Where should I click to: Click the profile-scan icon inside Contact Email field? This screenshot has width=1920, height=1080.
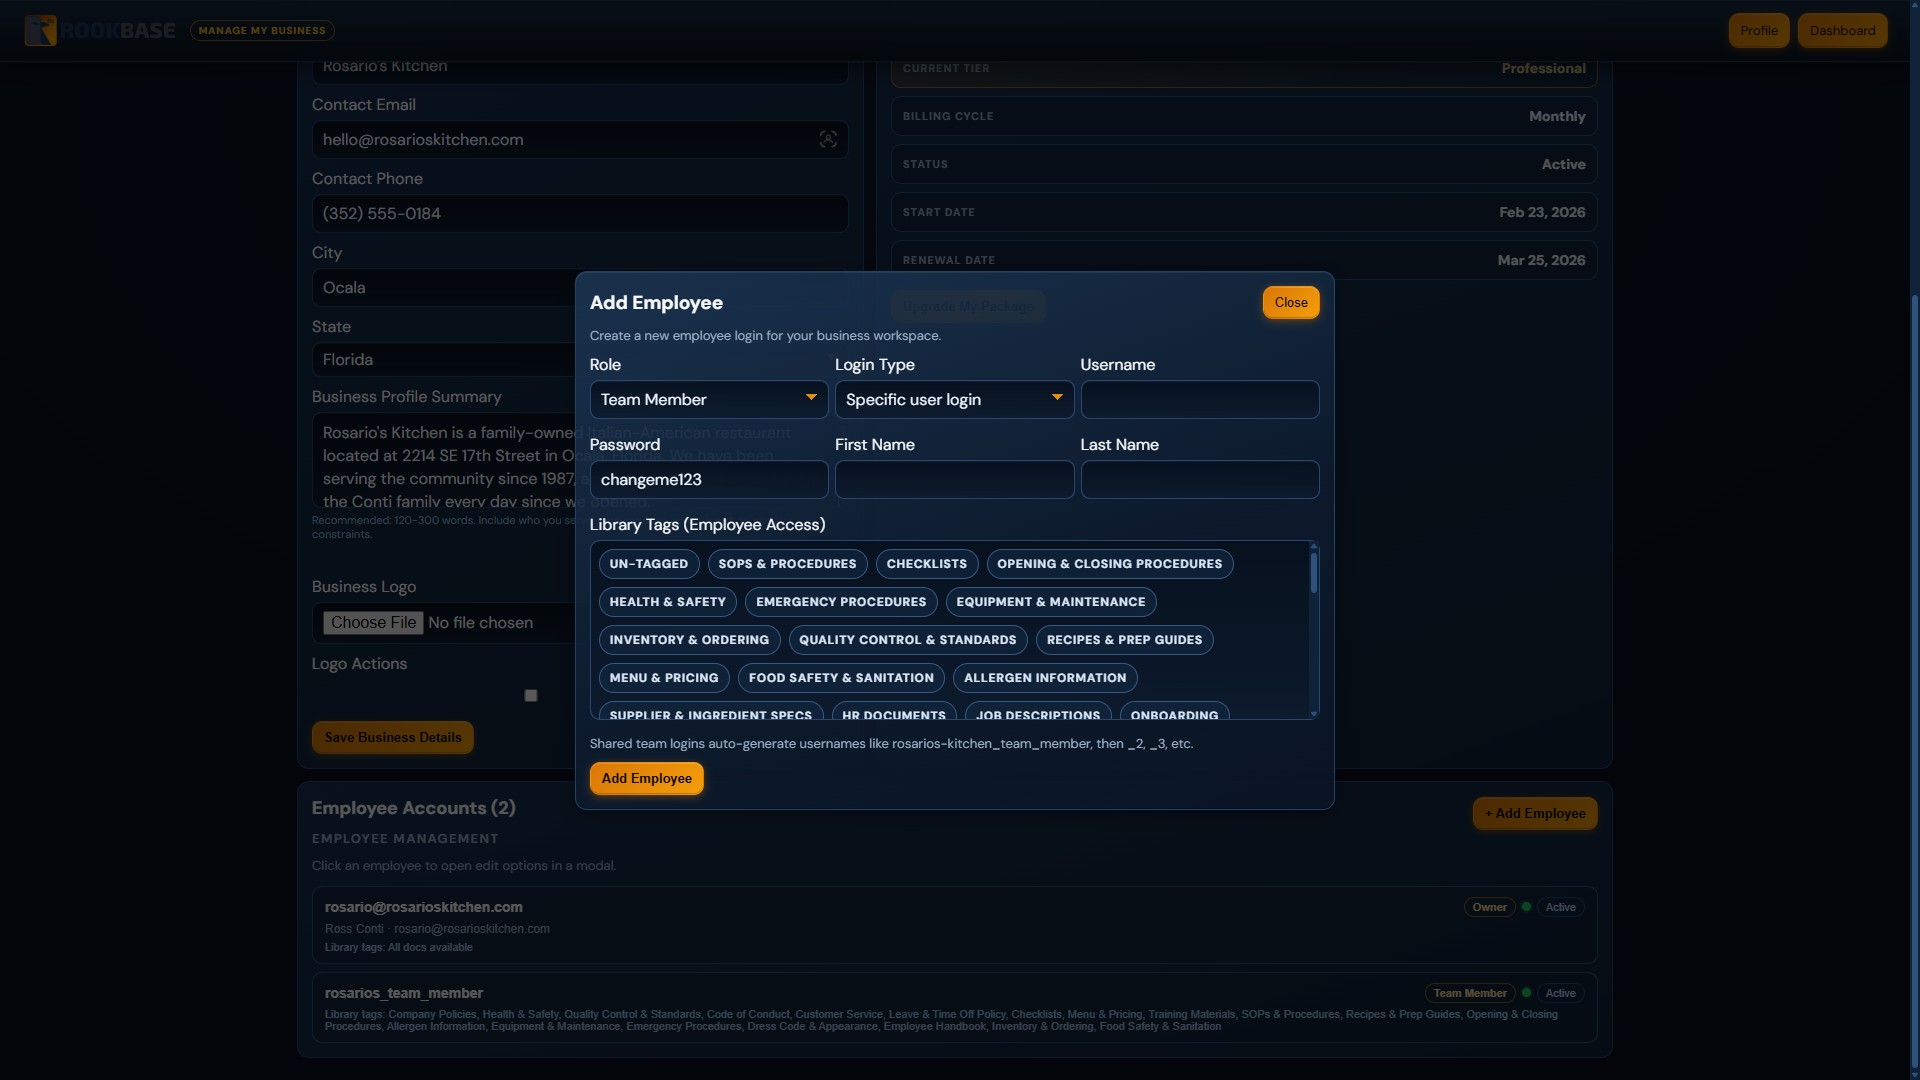point(827,139)
